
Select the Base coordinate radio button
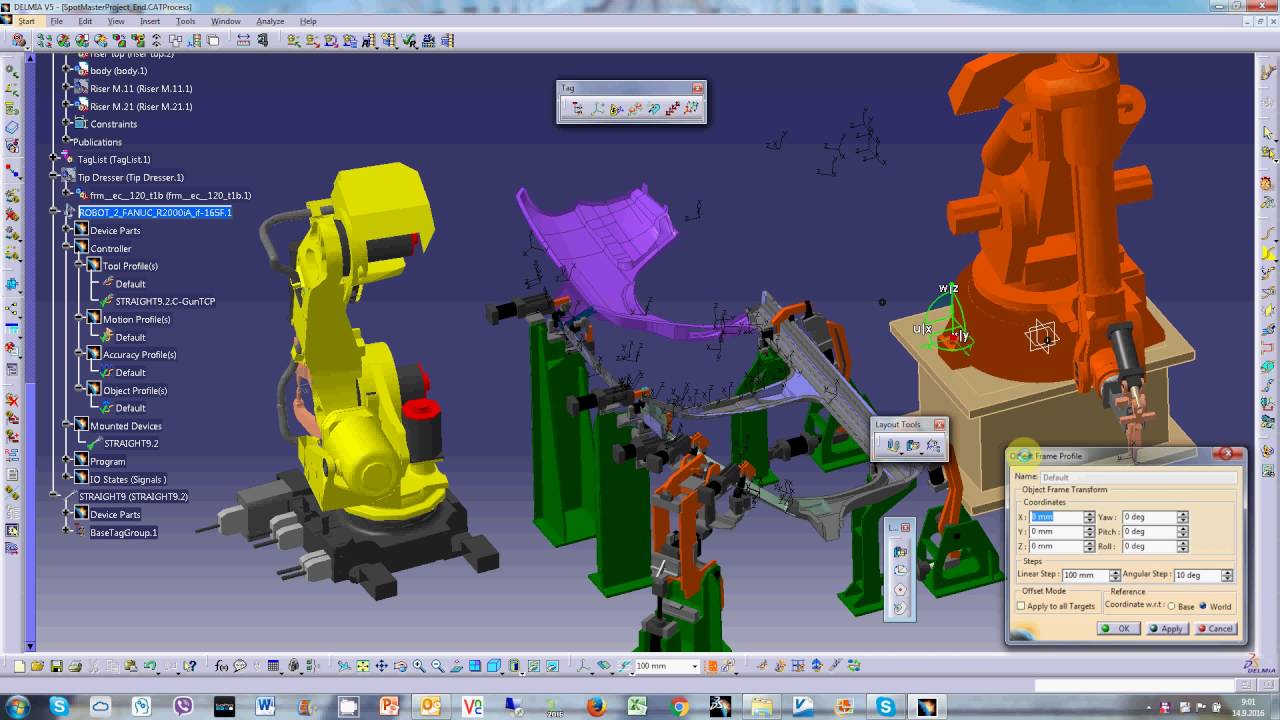(x=1171, y=606)
